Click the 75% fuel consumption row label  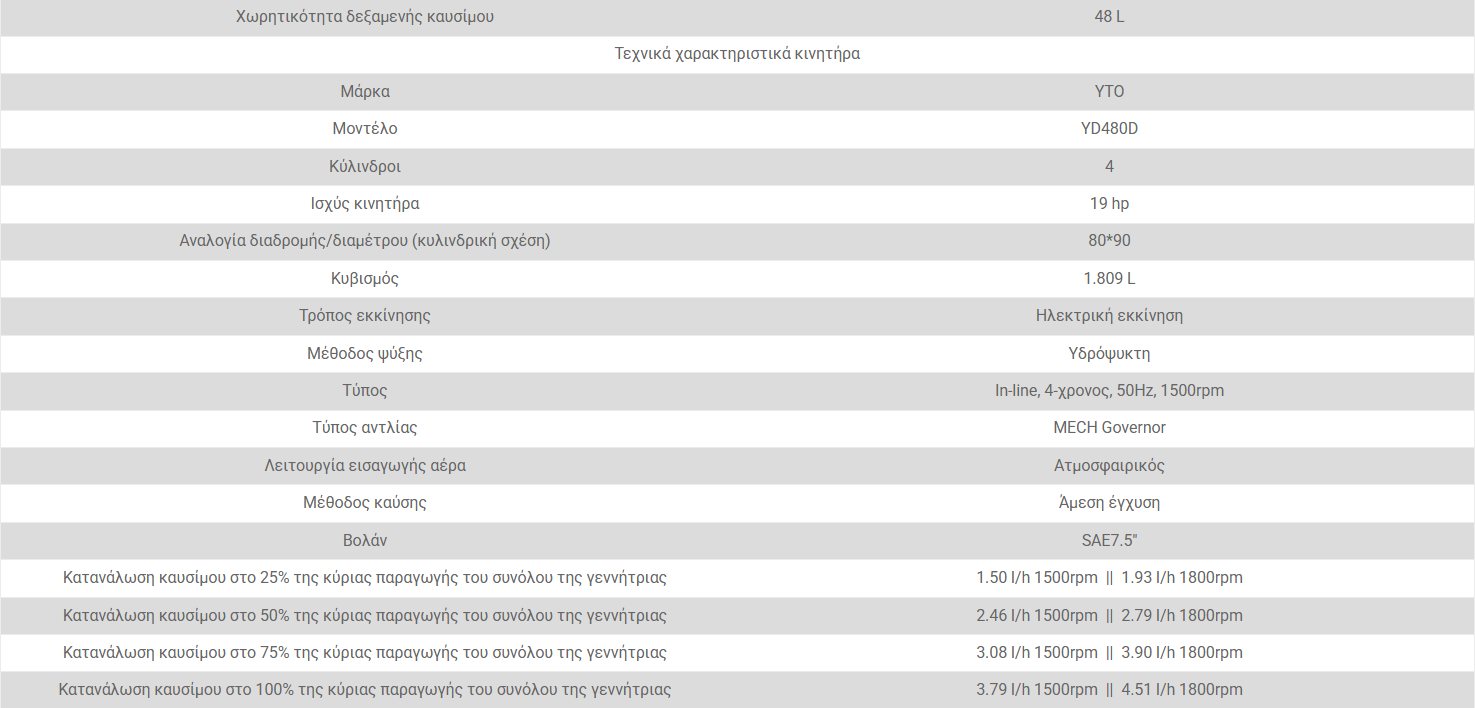click(x=364, y=653)
